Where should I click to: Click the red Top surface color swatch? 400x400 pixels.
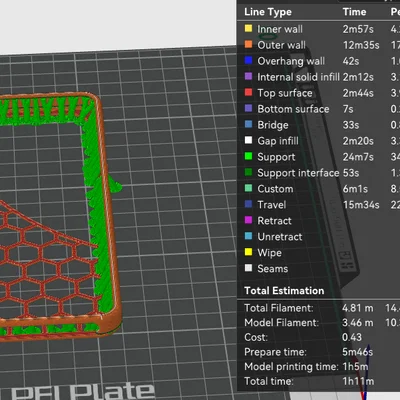coord(248,92)
